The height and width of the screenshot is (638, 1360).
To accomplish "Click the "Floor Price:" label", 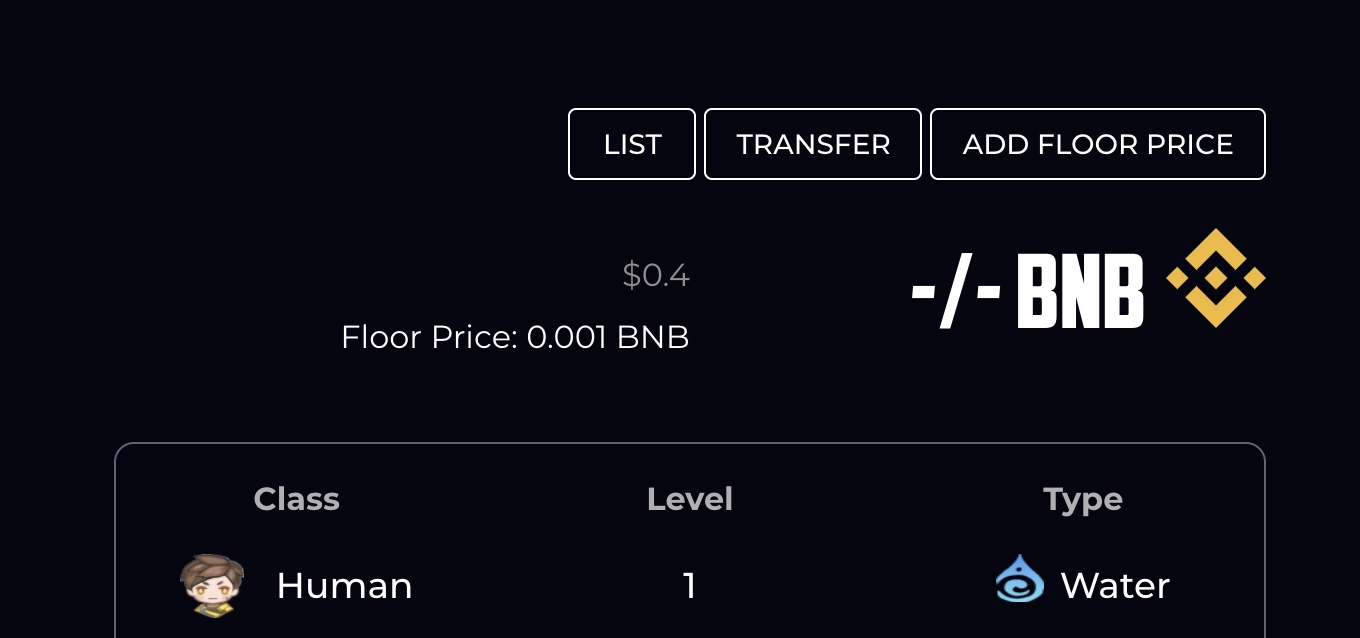I will click(429, 337).
